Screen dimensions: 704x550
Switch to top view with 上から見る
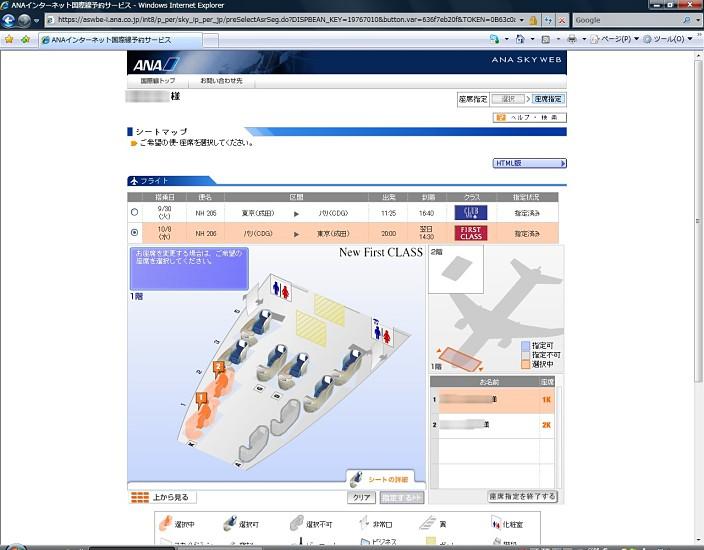(x=162, y=497)
